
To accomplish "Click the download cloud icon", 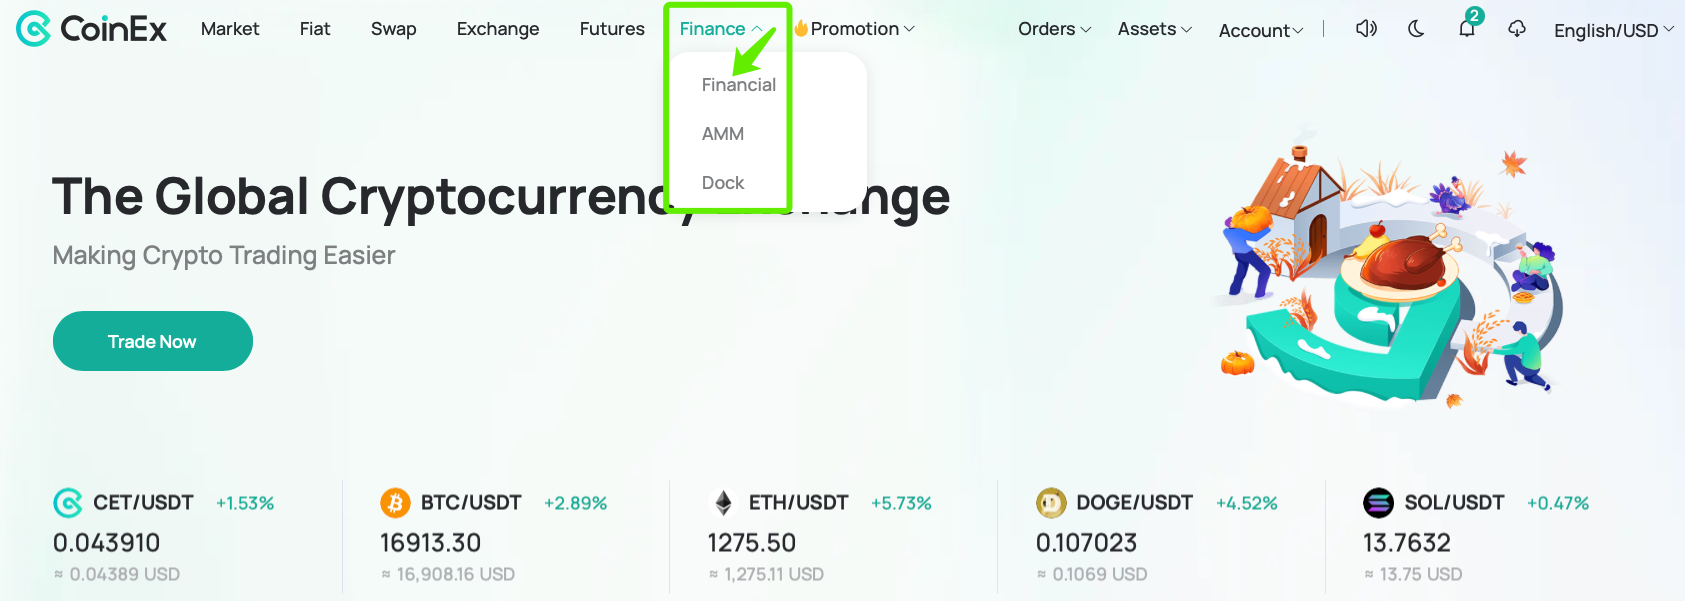I will tap(1517, 30).
